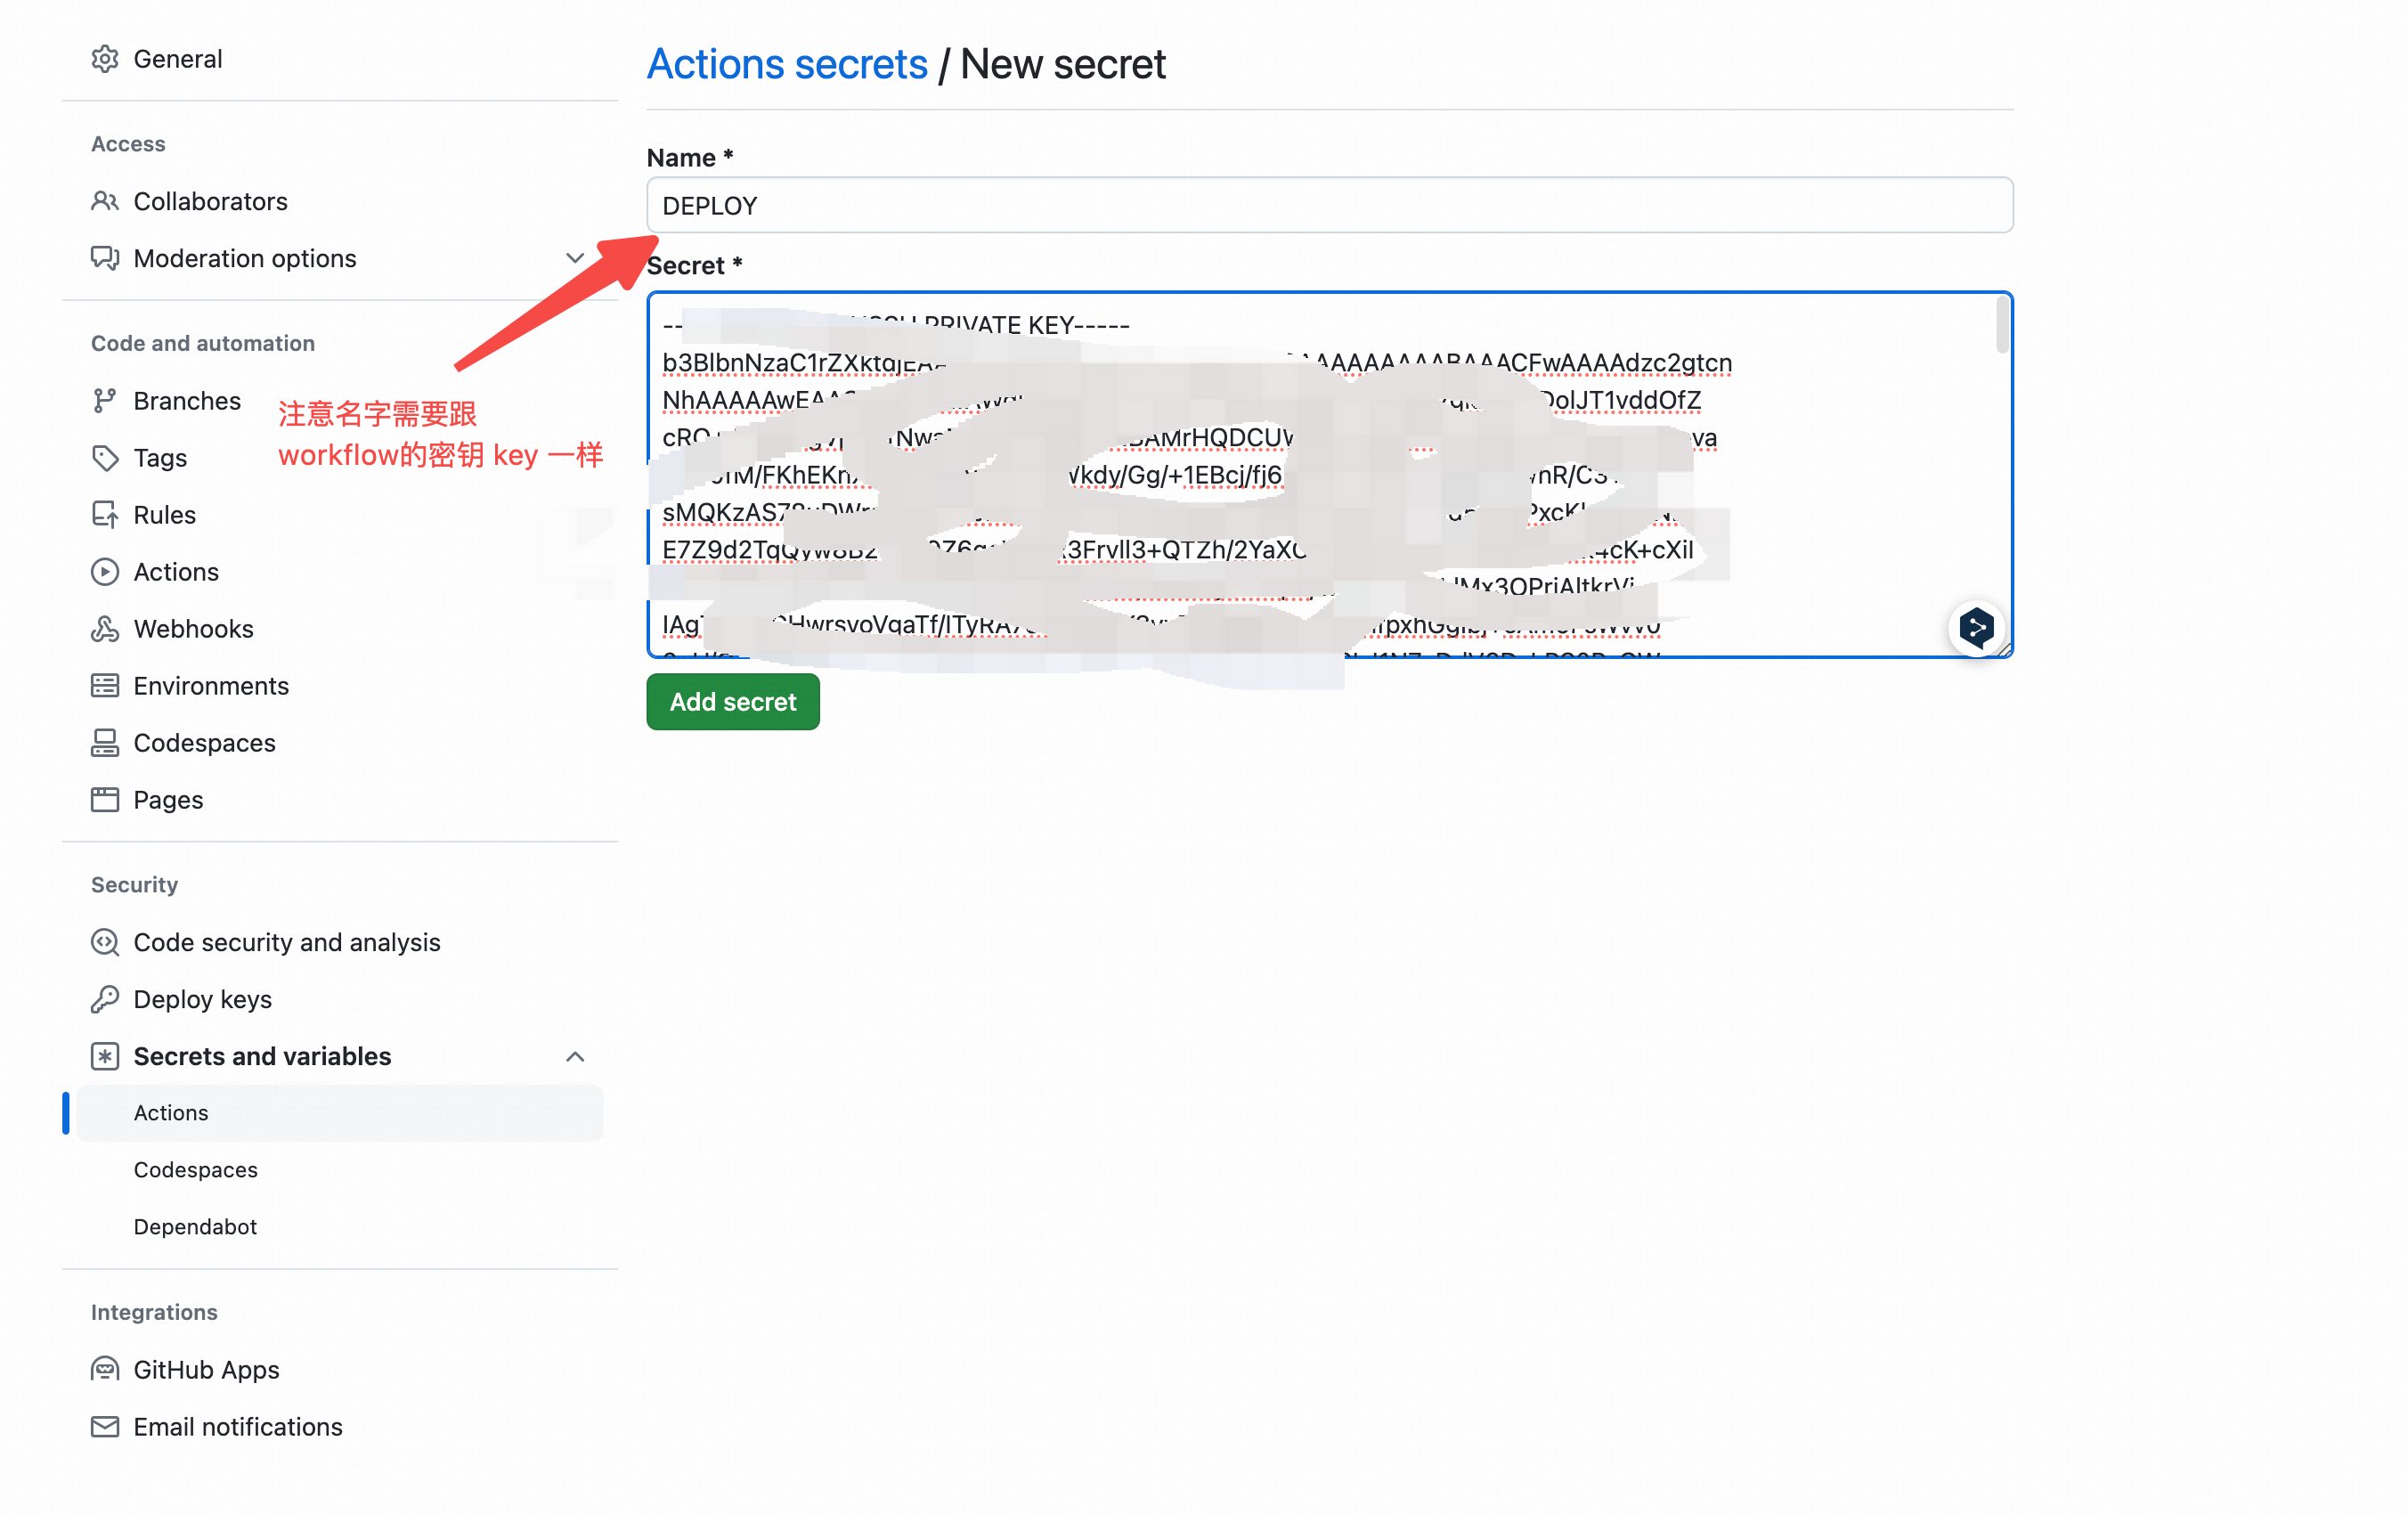
Task: Open the Collaborators people icon
Action: coord(105,201)
